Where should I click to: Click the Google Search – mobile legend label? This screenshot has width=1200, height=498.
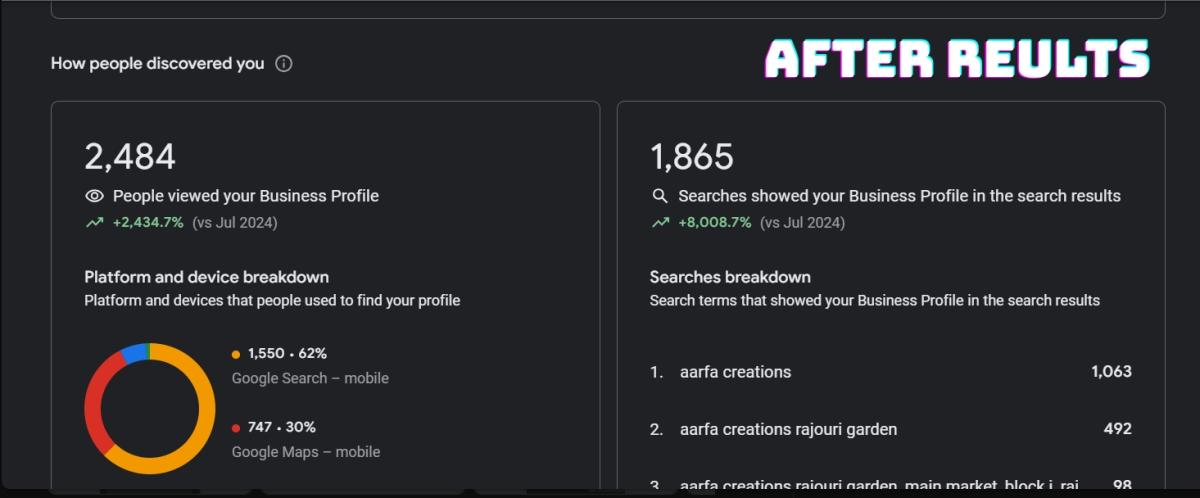click(310, 378)
